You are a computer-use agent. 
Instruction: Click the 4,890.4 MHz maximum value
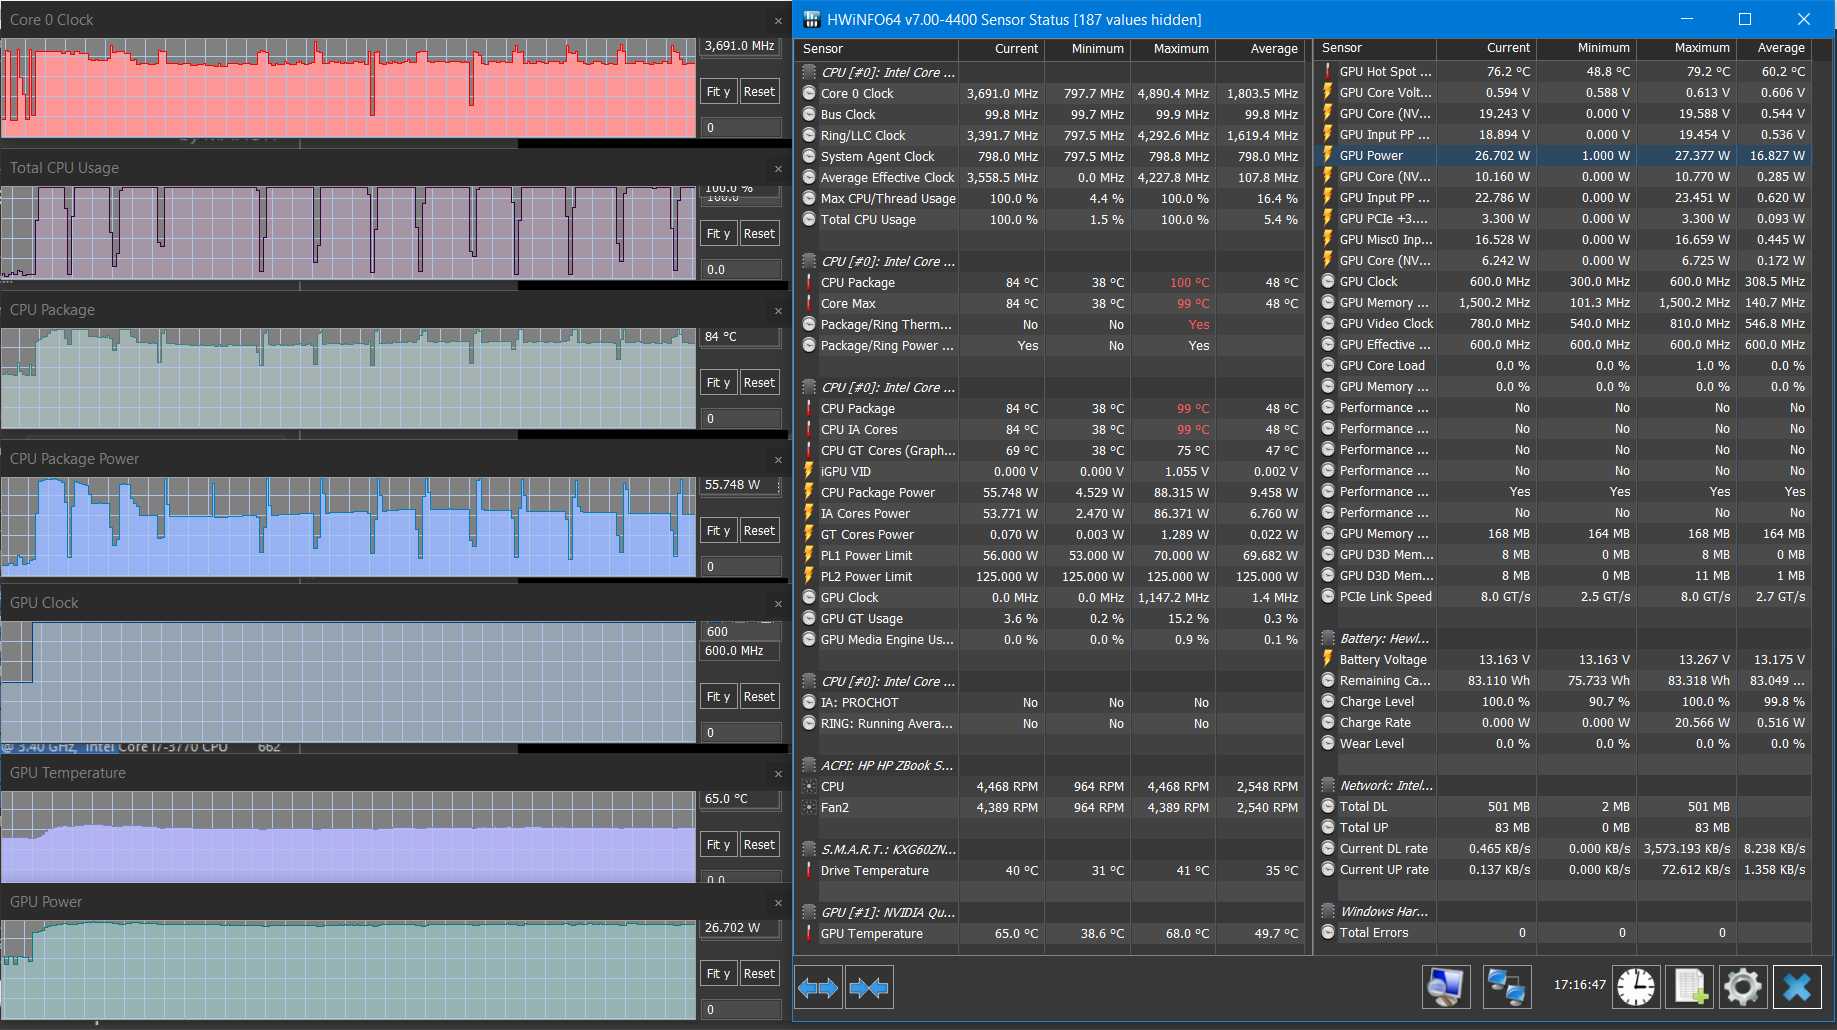(1173, 93)
